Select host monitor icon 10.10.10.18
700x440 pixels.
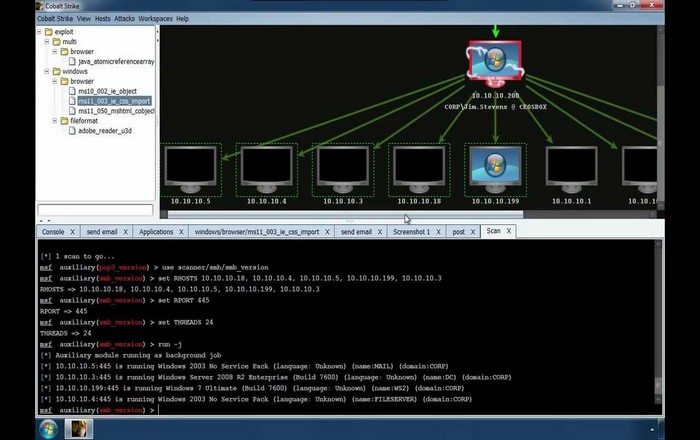coord(419,170)
